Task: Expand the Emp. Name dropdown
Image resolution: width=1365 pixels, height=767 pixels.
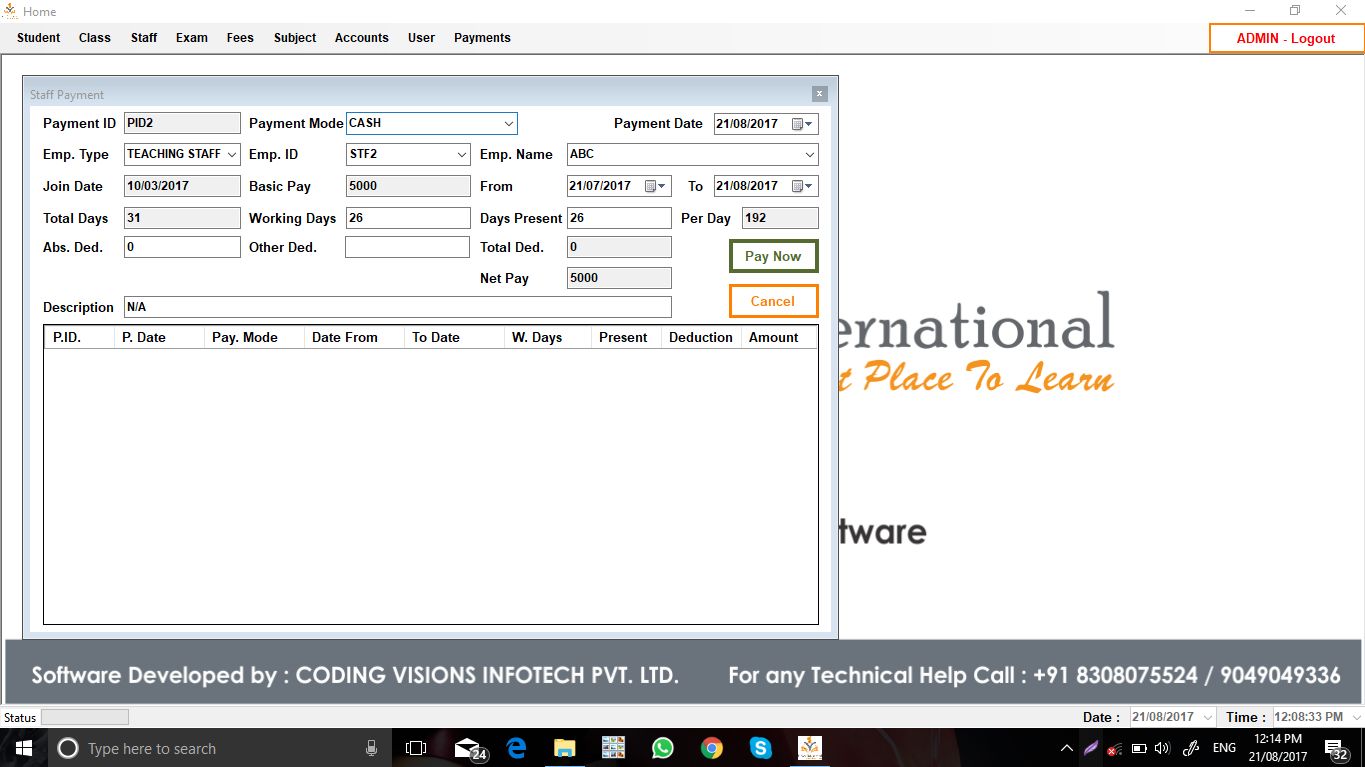Action: coord(809,155)
